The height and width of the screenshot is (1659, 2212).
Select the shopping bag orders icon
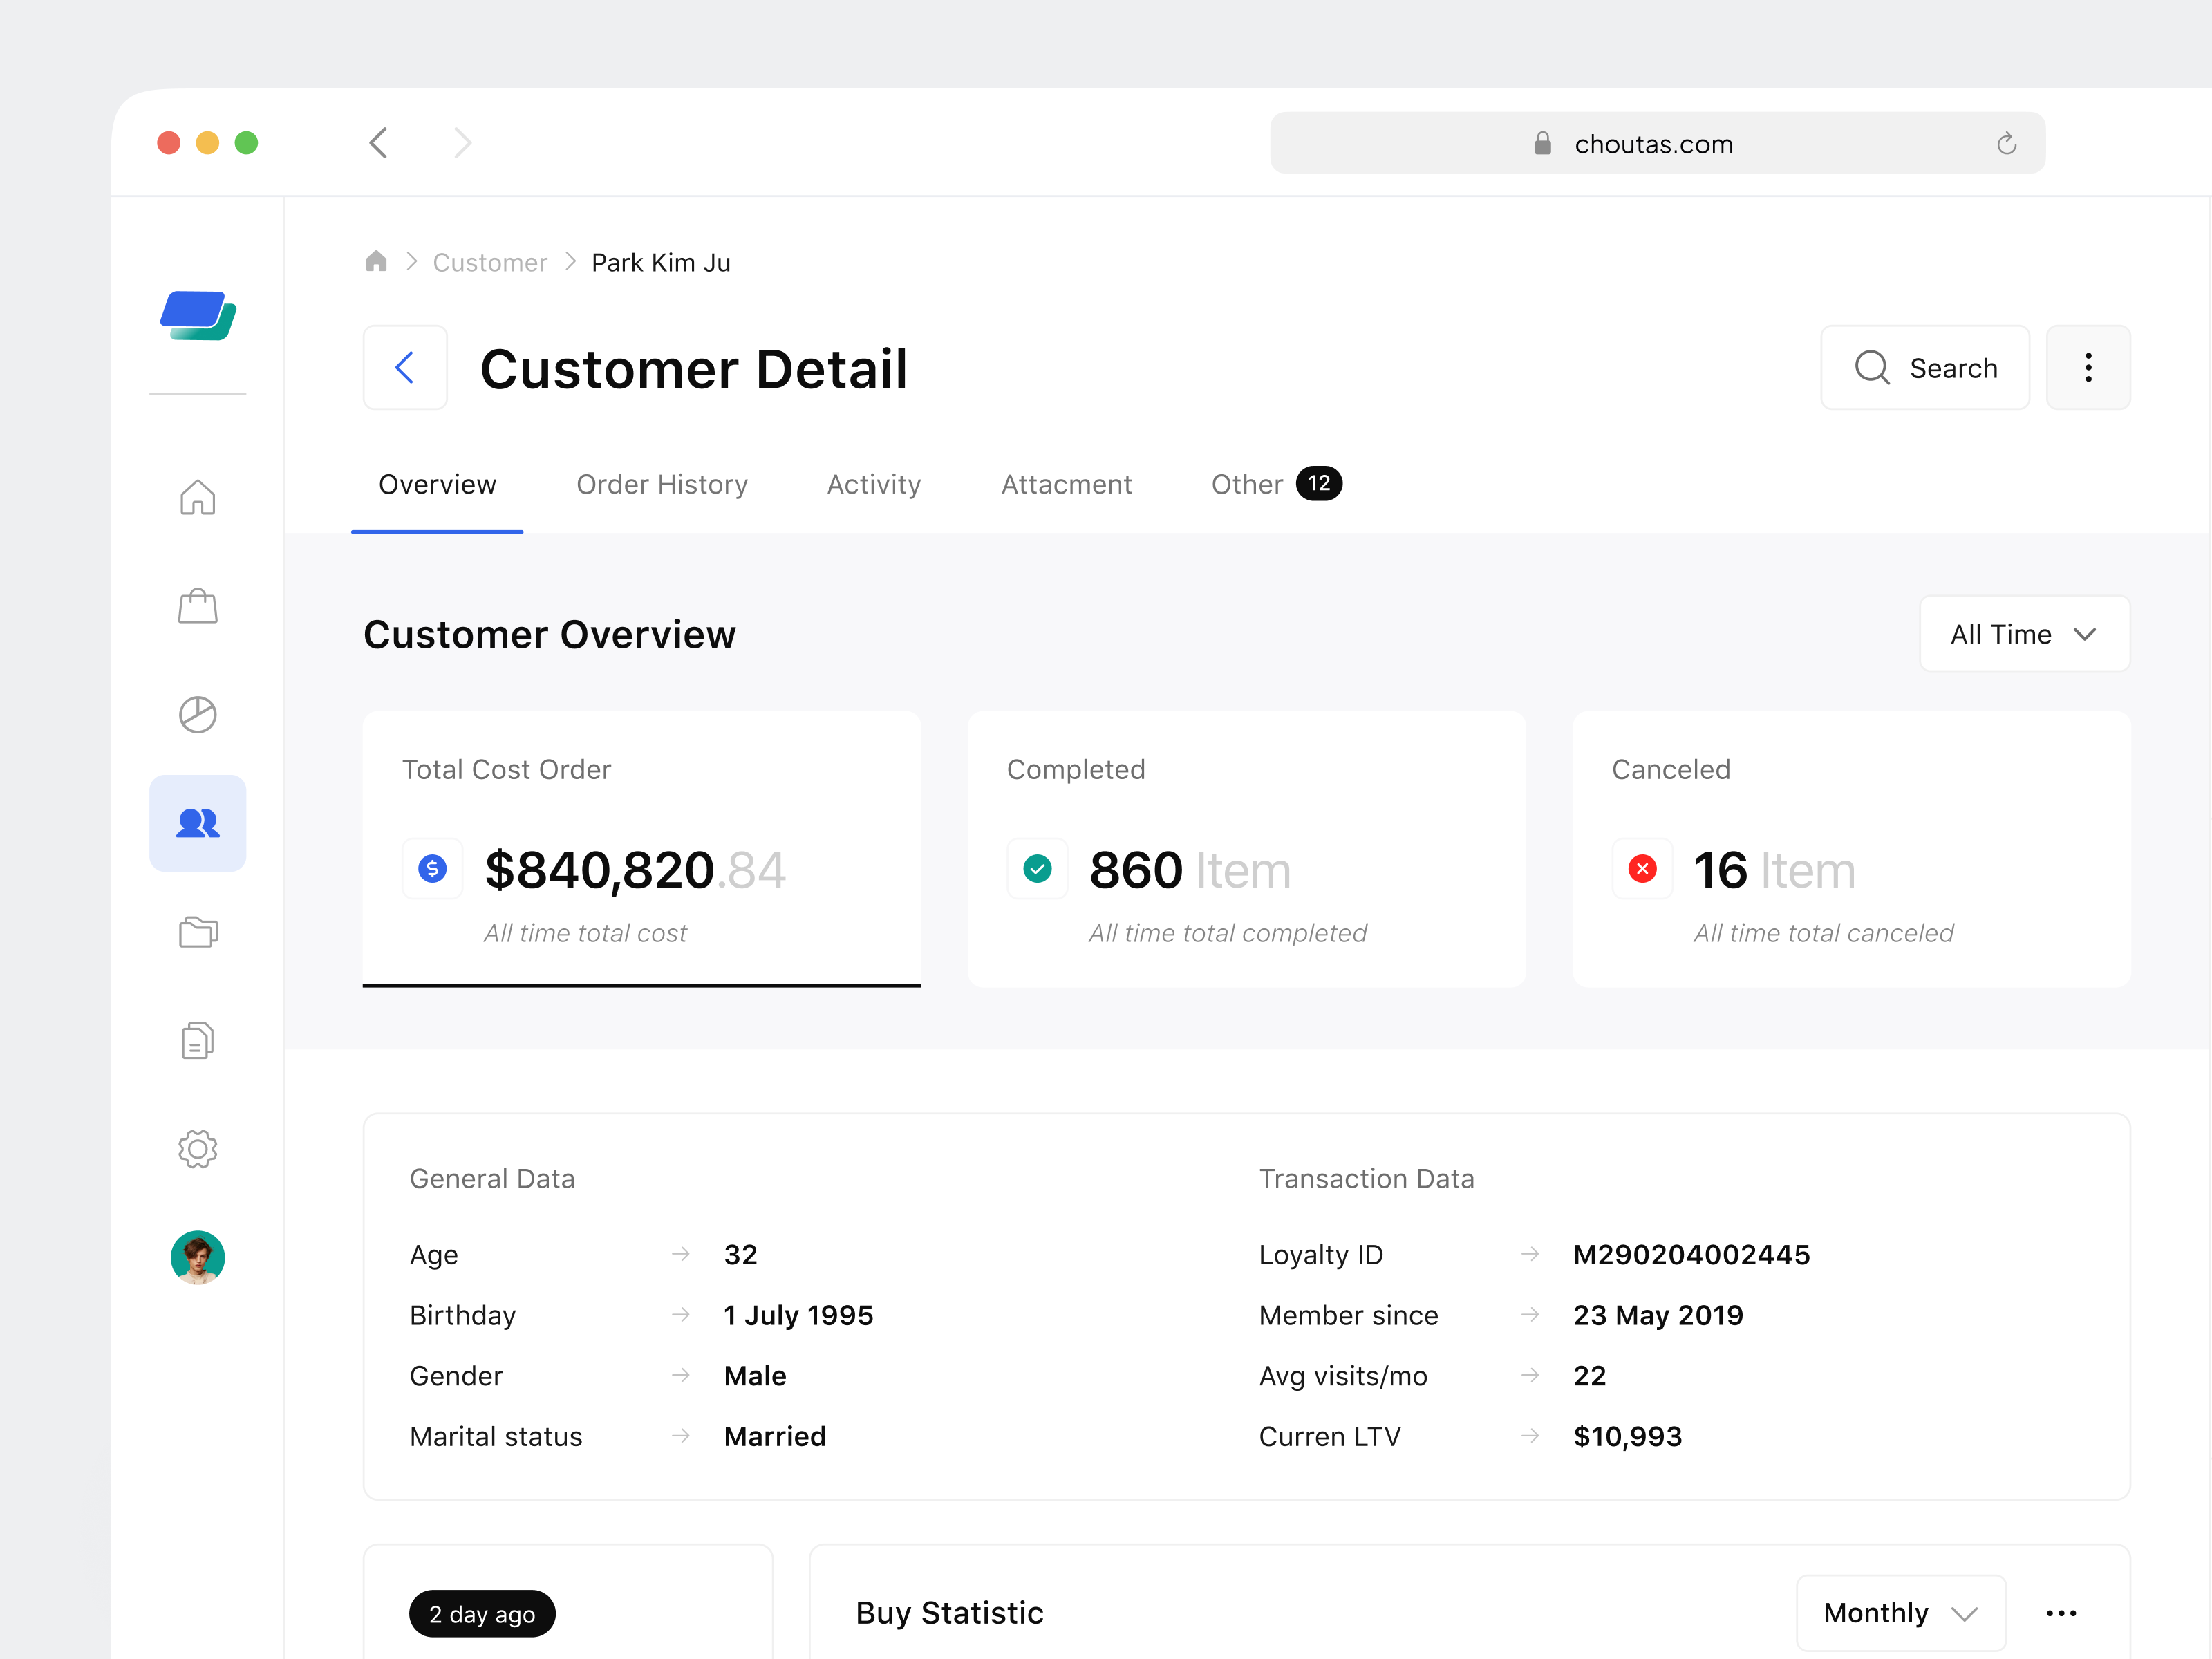(197, 606)
